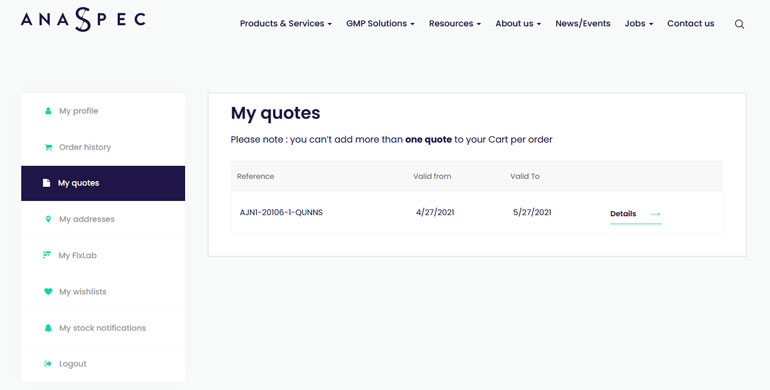Click the Details arrow icon
This screenshot has width=770, height=390.
coord(655,214)
